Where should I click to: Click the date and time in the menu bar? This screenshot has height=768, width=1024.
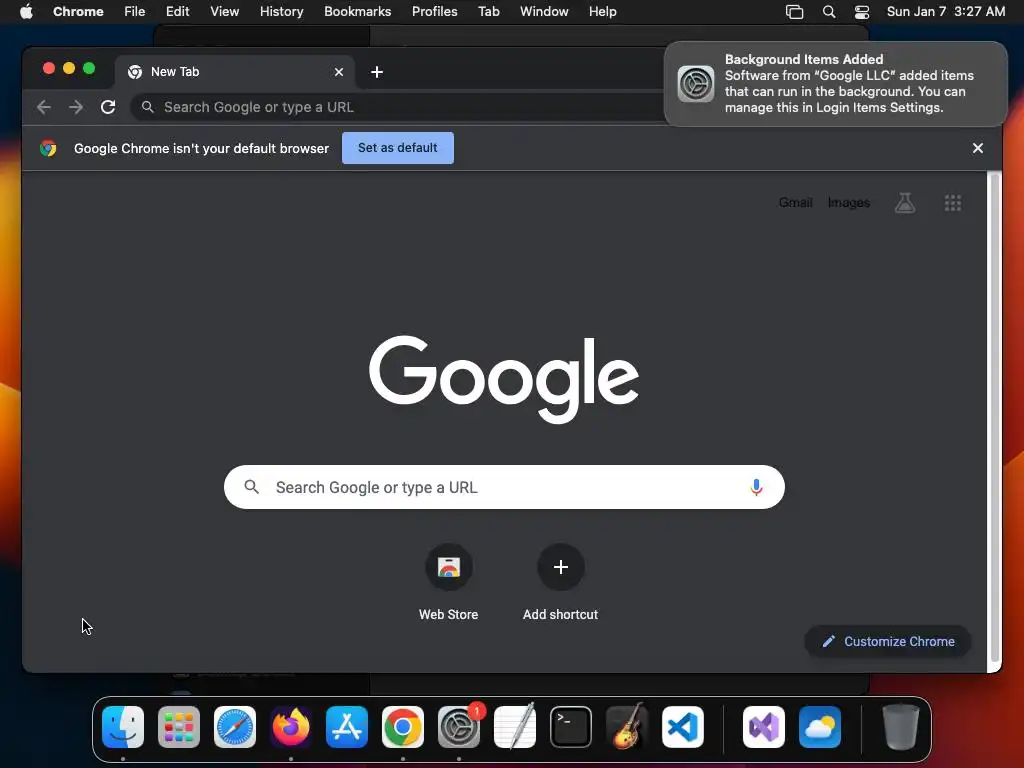point(946,12)
